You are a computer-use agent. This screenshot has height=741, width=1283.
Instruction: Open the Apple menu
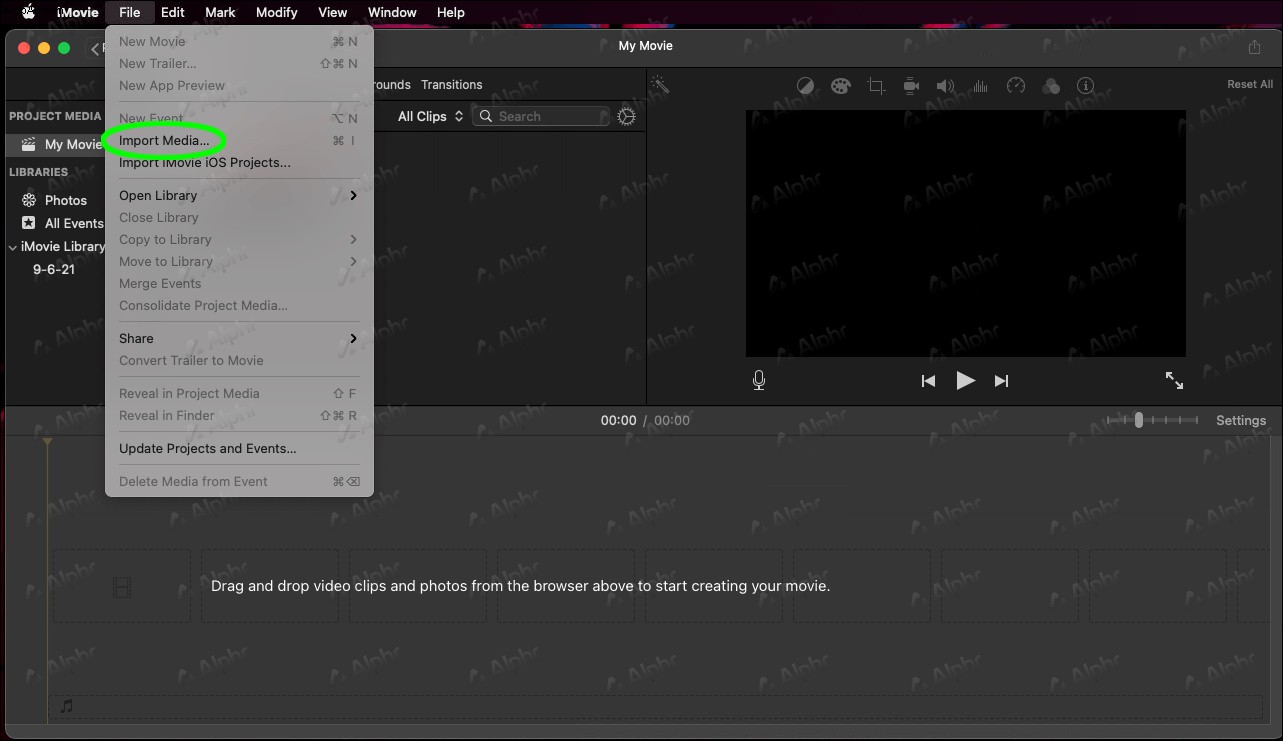[29, 12]
